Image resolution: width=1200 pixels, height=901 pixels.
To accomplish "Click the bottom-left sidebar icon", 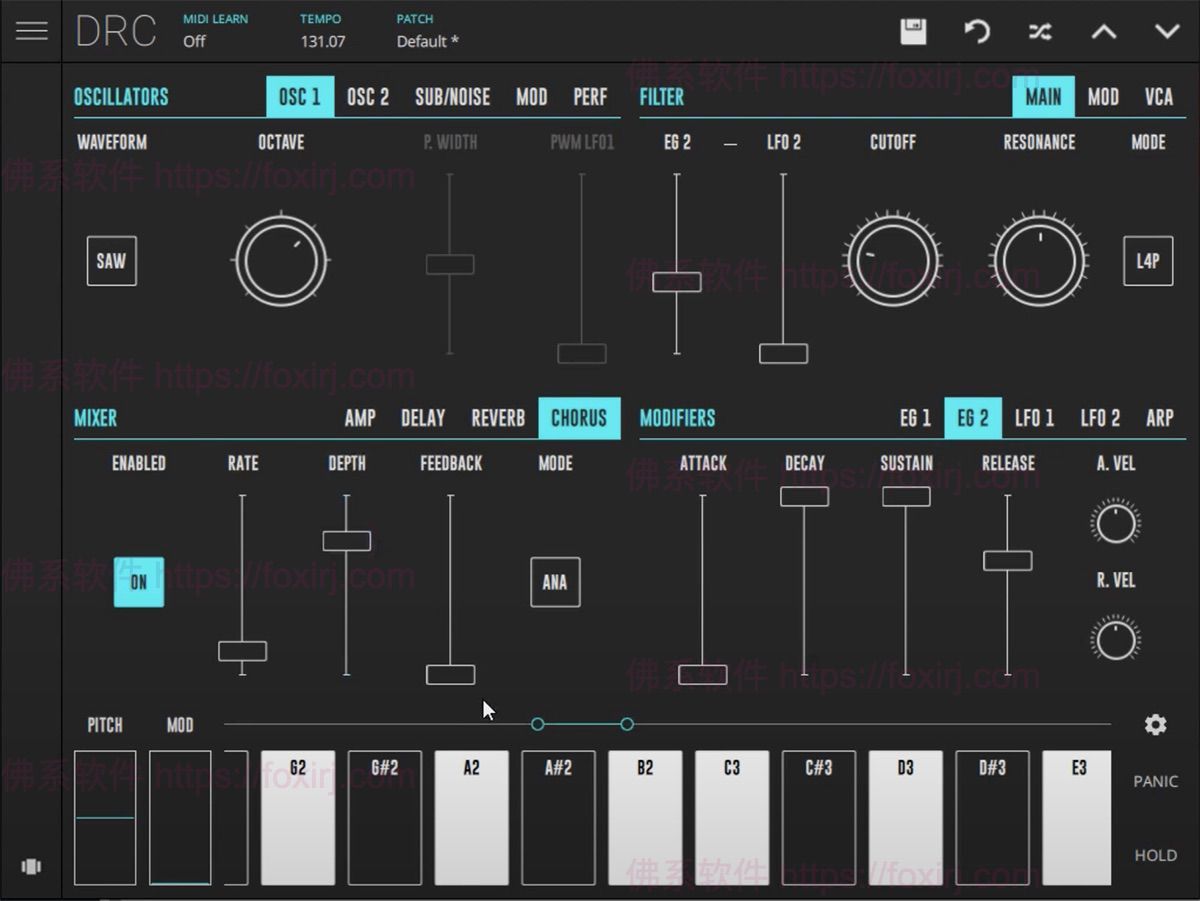I will tap(31, 867).
